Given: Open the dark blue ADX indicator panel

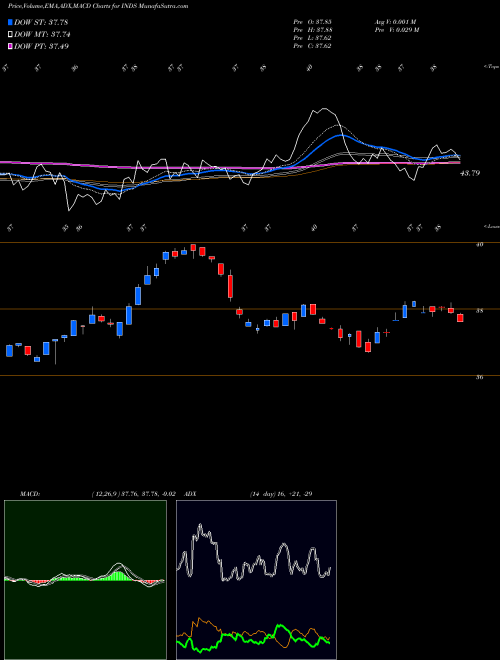Looking at the screenshot, I should (x=256, y=580).
